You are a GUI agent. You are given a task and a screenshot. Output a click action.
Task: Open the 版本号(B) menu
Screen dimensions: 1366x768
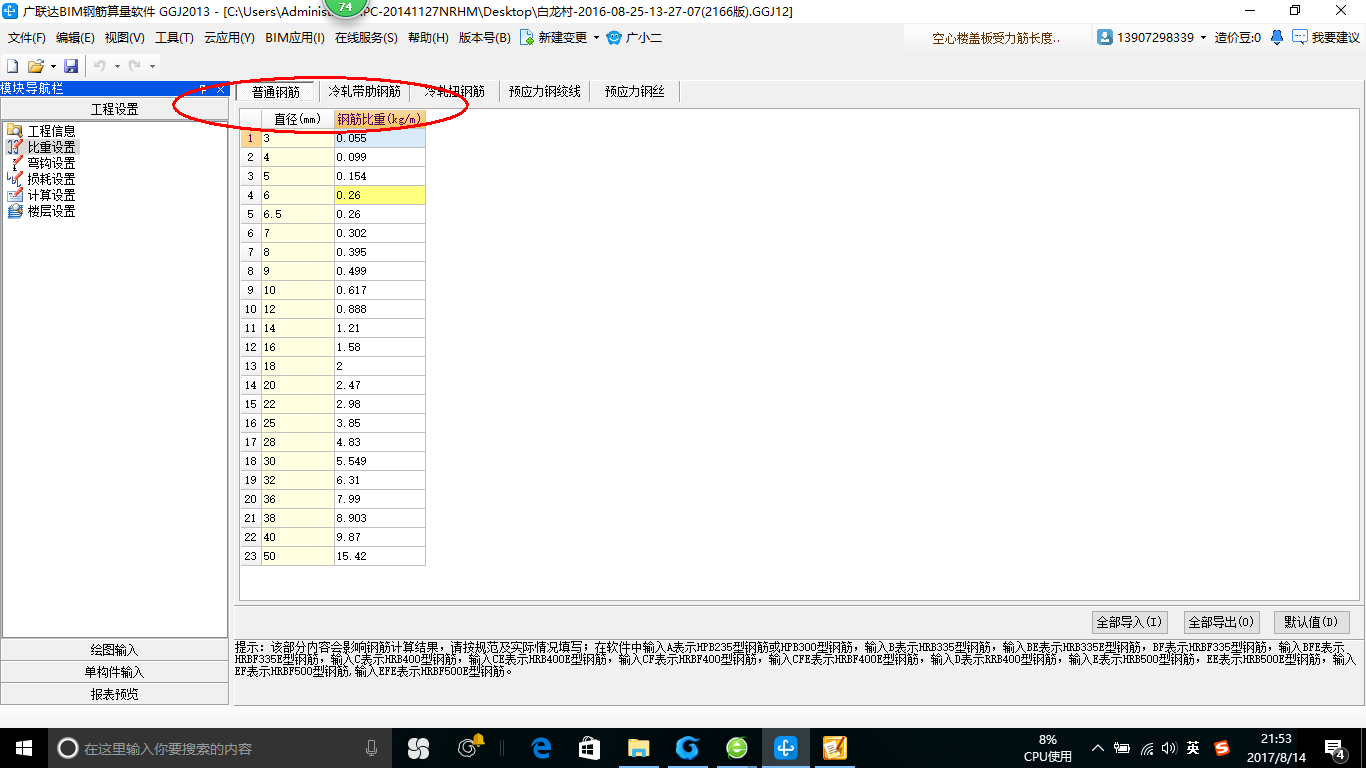coord(484,38)
